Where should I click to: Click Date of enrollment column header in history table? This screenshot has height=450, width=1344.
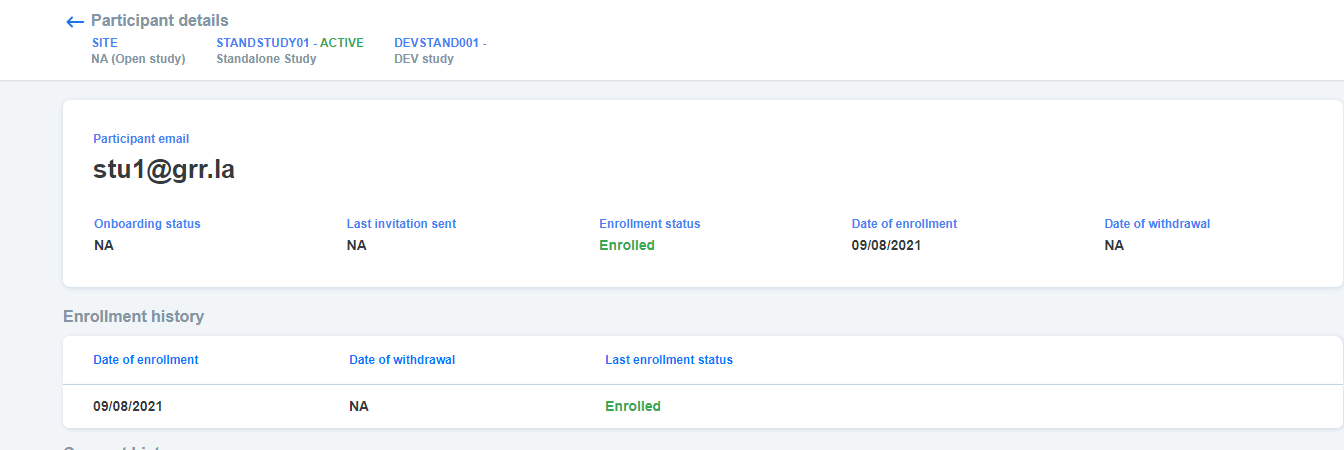[146, 360]
